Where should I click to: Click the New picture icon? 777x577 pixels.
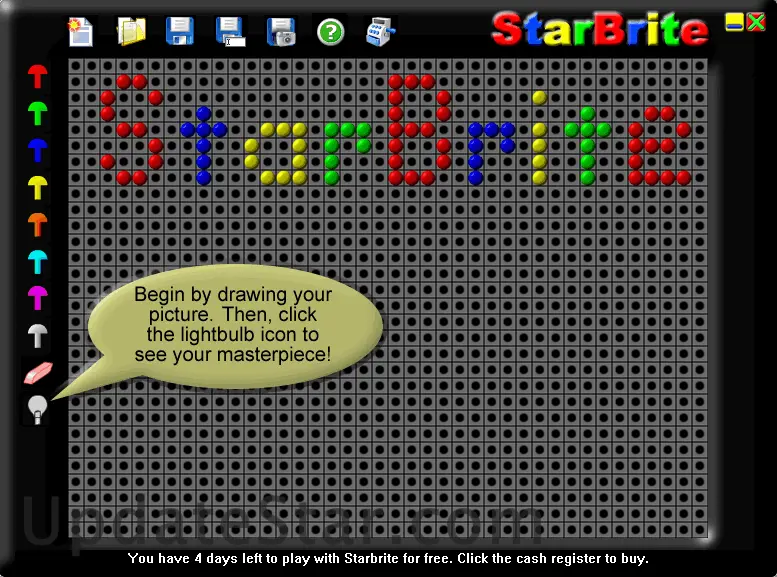pos(81,32)
